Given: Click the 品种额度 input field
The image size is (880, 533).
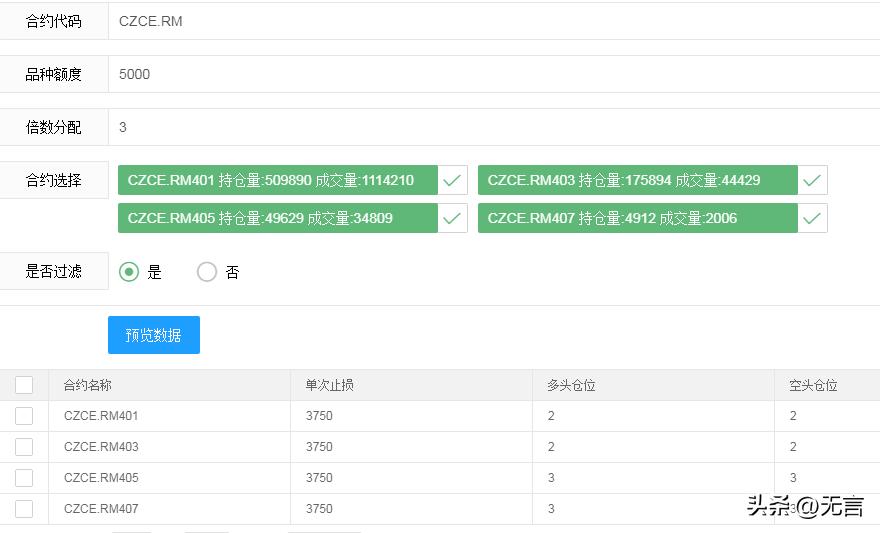Looking at the screenshot, I should coord(490,74).
